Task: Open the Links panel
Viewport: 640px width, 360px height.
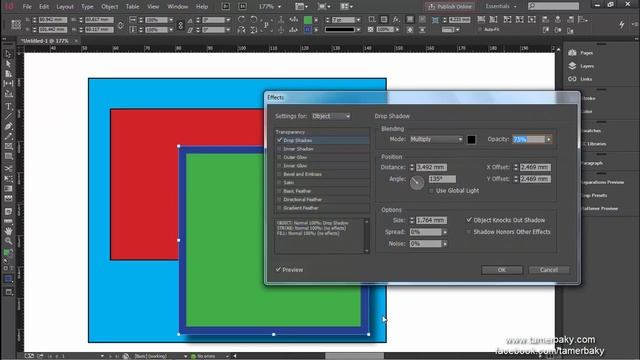Action: tap(580, 79)
